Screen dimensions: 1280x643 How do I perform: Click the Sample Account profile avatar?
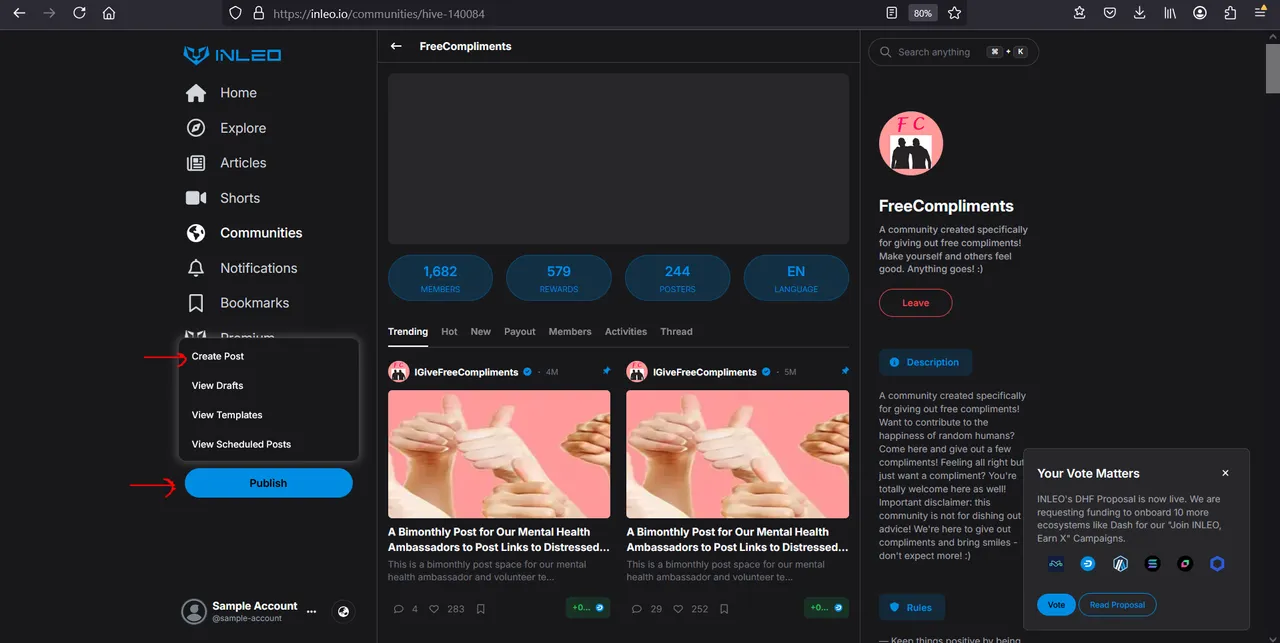[x=194, y=612]
